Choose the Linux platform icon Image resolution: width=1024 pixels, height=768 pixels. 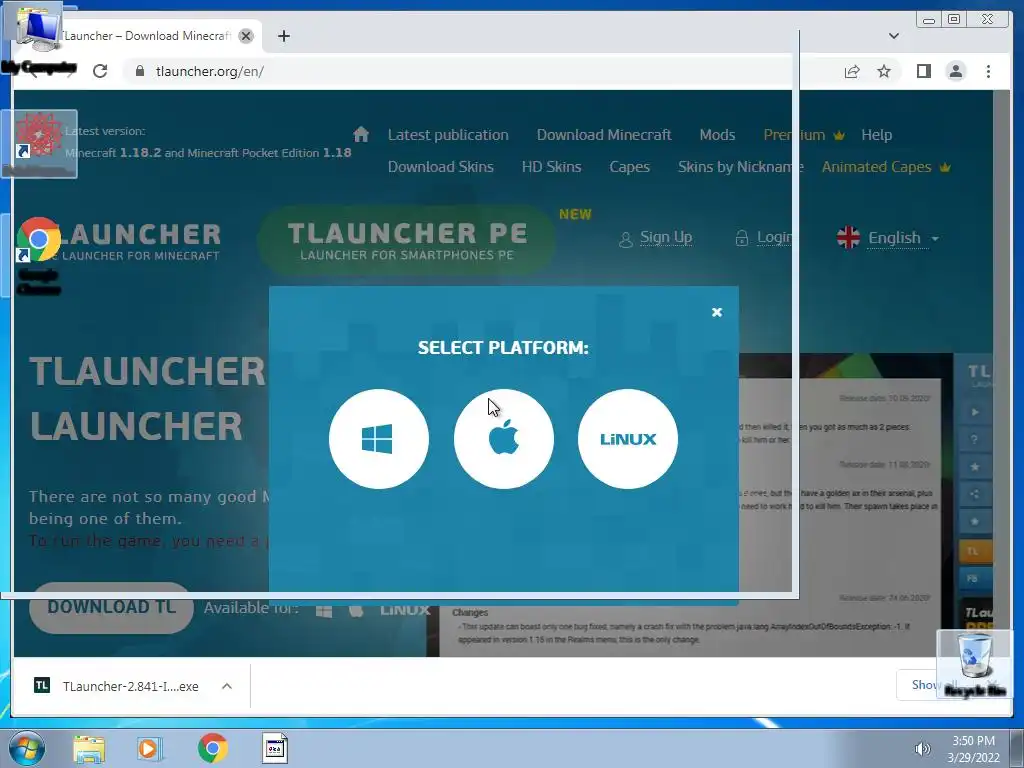(628, 439)
